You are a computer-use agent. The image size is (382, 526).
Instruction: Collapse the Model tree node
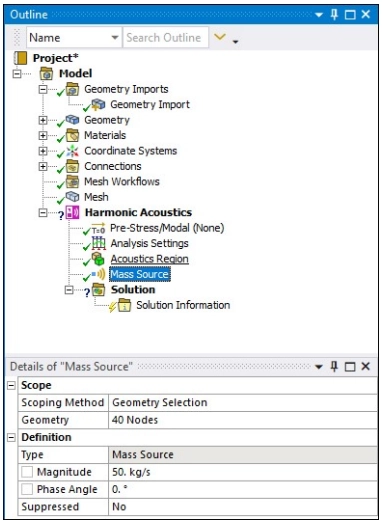click(x=17, y=74)
